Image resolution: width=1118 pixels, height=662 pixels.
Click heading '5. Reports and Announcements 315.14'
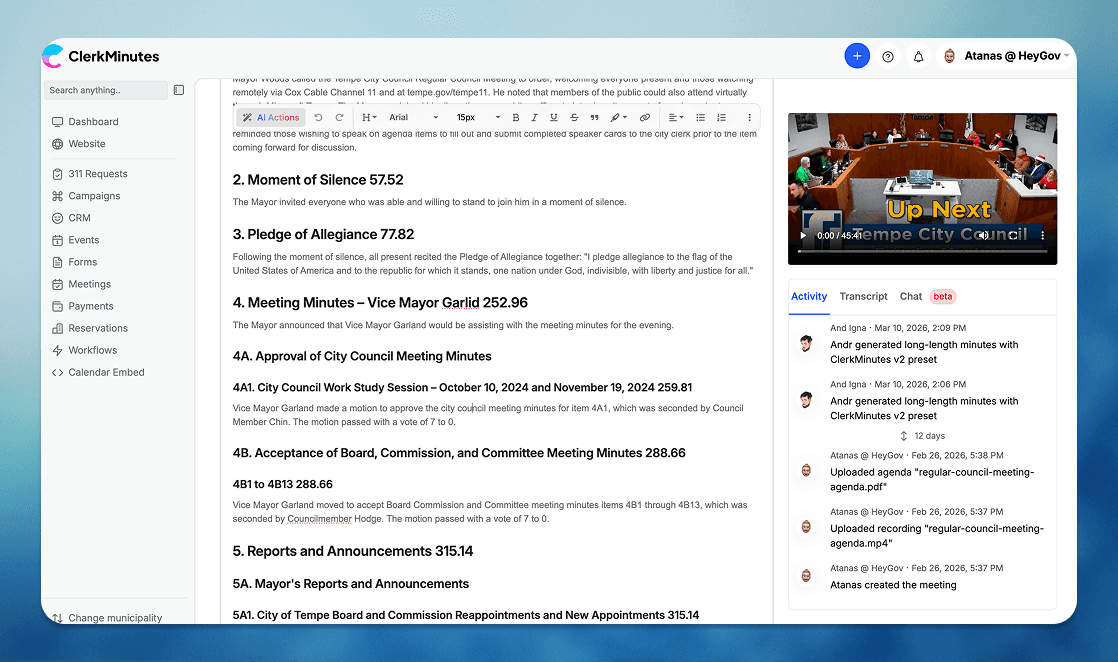click(x=353, y=551)
